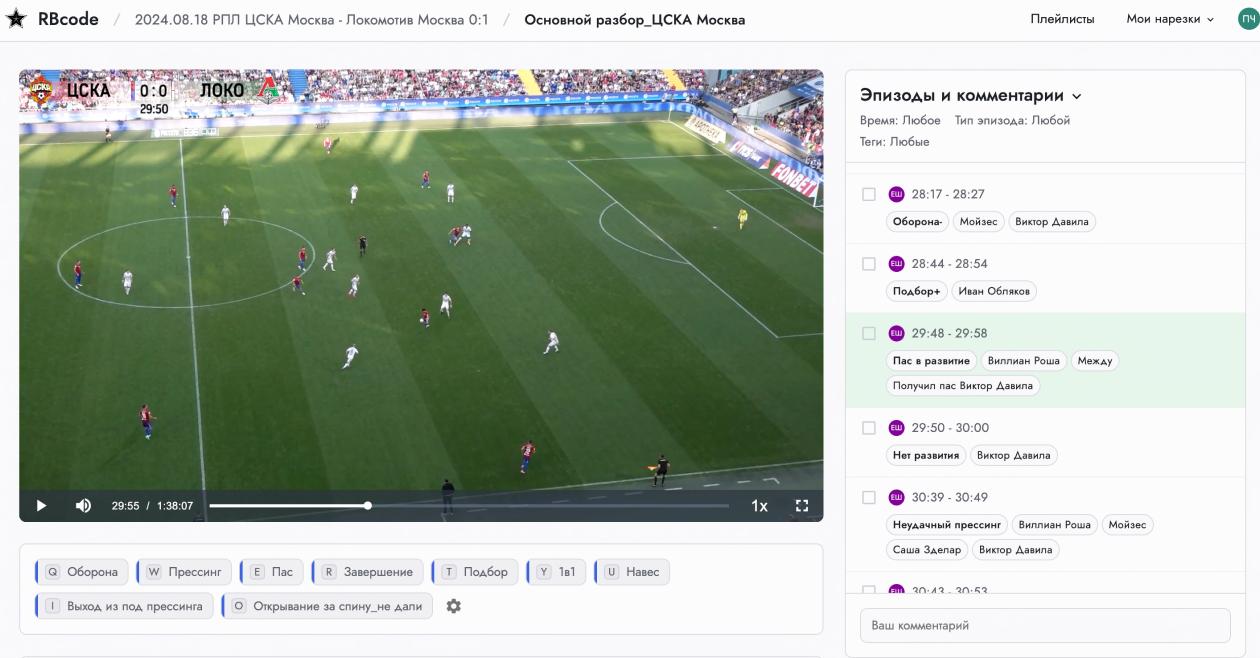Play the video
The height and width of the screenshot is (658, 1260).
coord(41,506)
